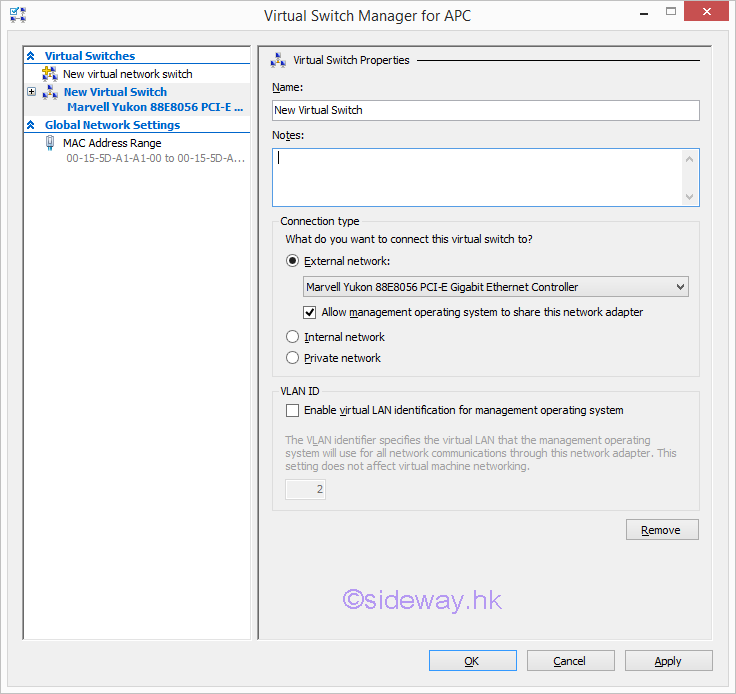
Task: Click the Virtual Switch Manager title bar icon
Action: (18, 15)
